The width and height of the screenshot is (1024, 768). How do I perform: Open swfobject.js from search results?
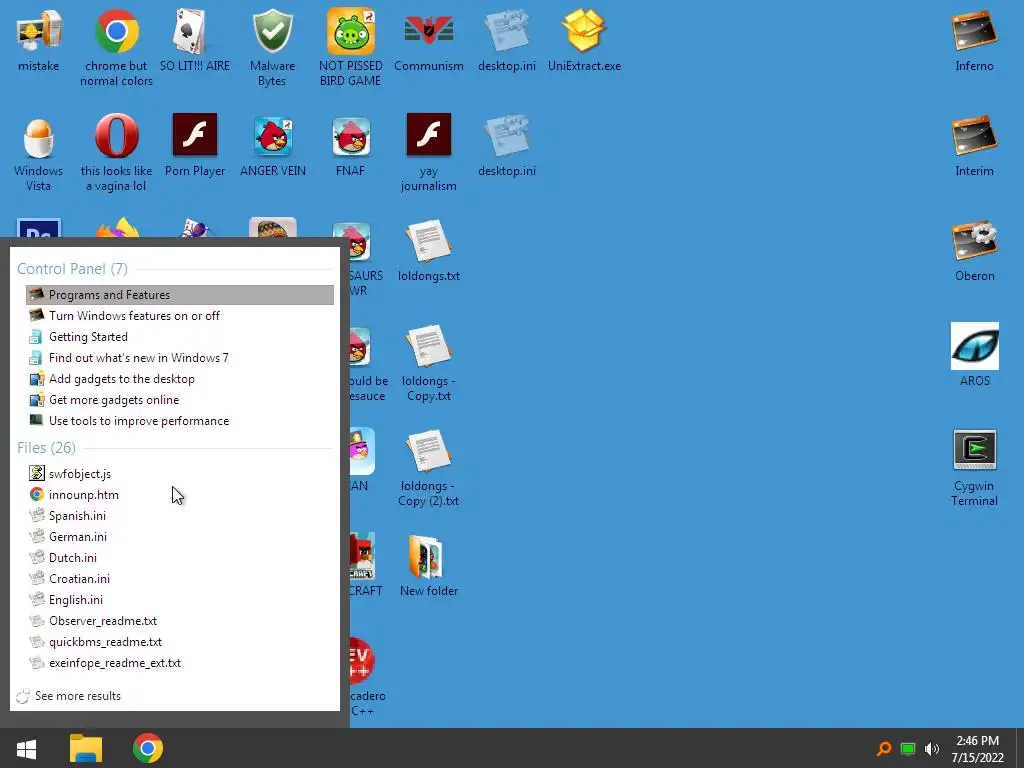pyautogui.click(x=180, y=473)
